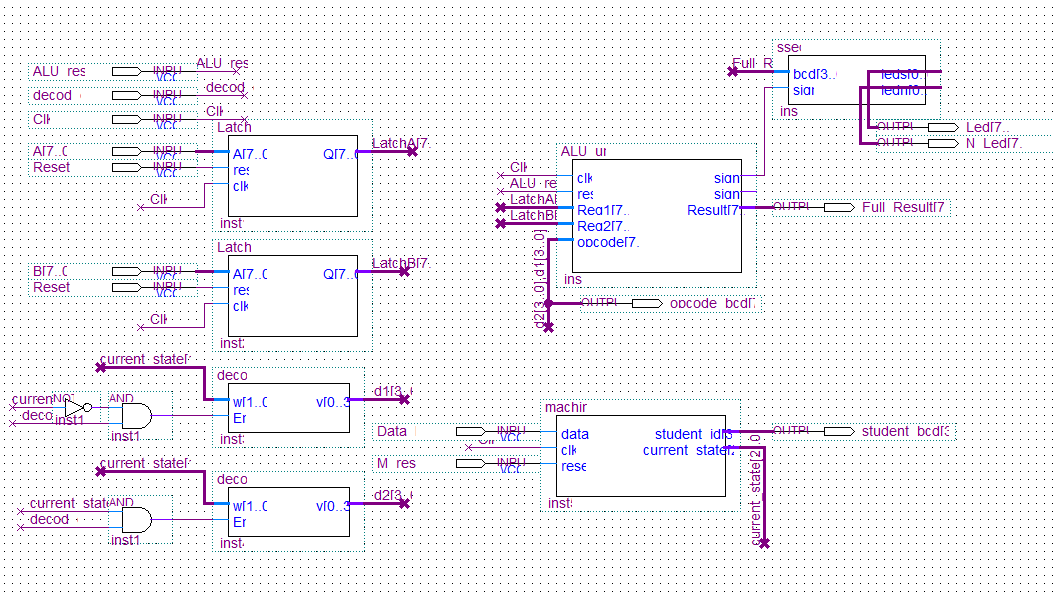The height and width of the screenshot is (601, 1057).
Task: Select the Full_Result output pin symbol
Action: pos(839,208)
